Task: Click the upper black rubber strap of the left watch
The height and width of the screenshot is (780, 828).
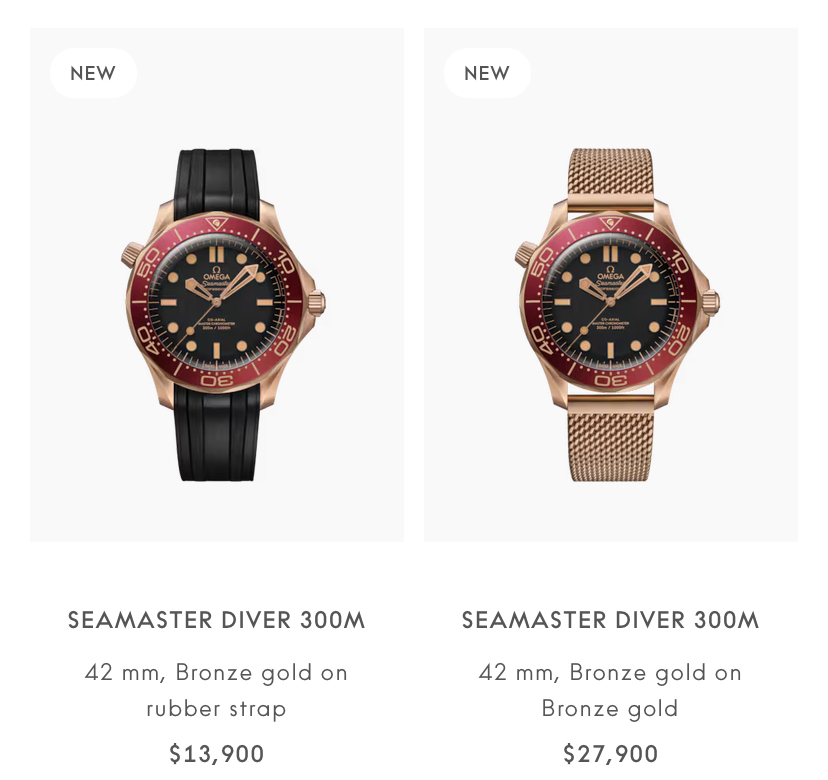Action: 217,178
